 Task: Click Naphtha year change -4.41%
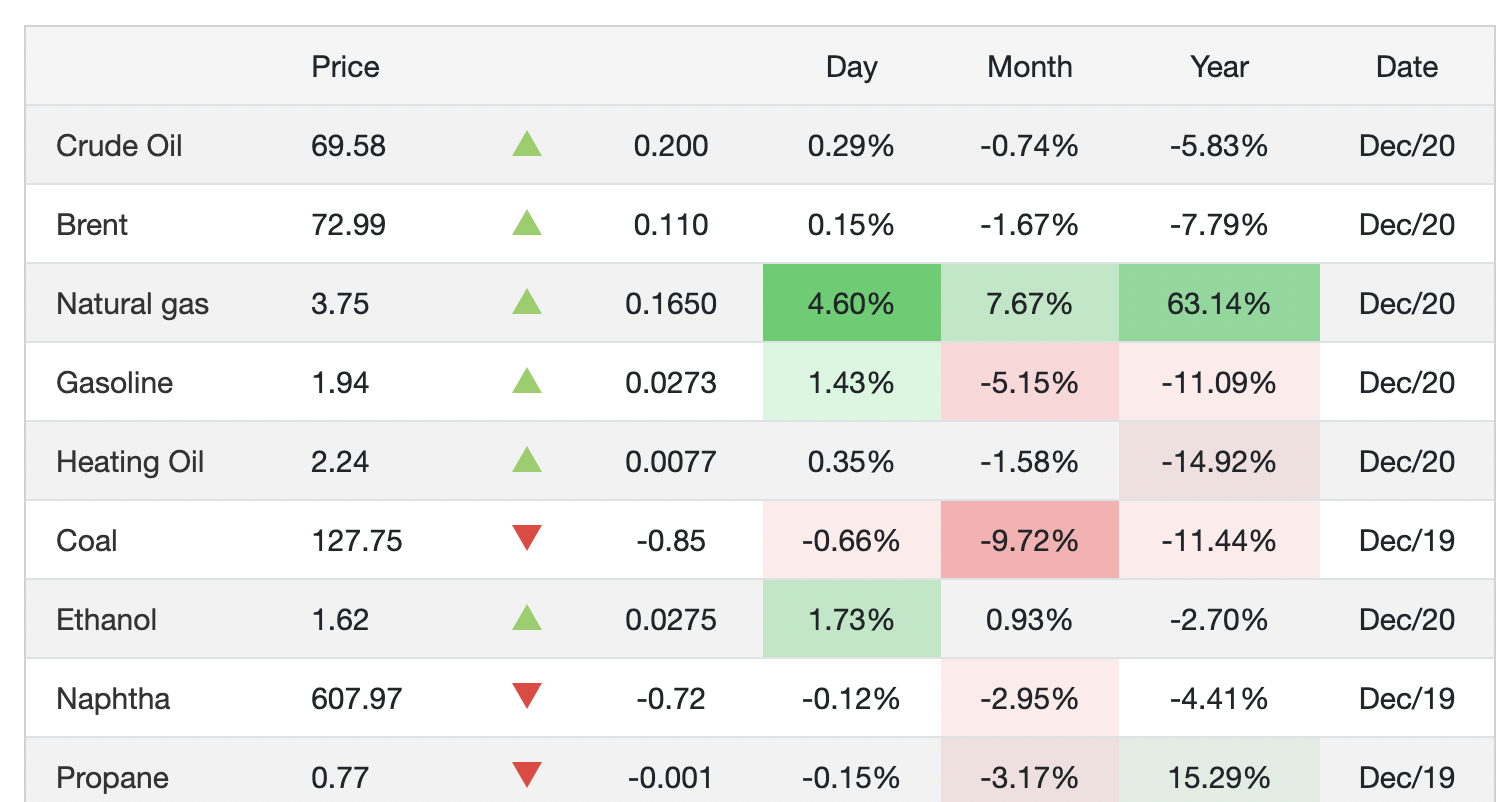(1220, 698)
